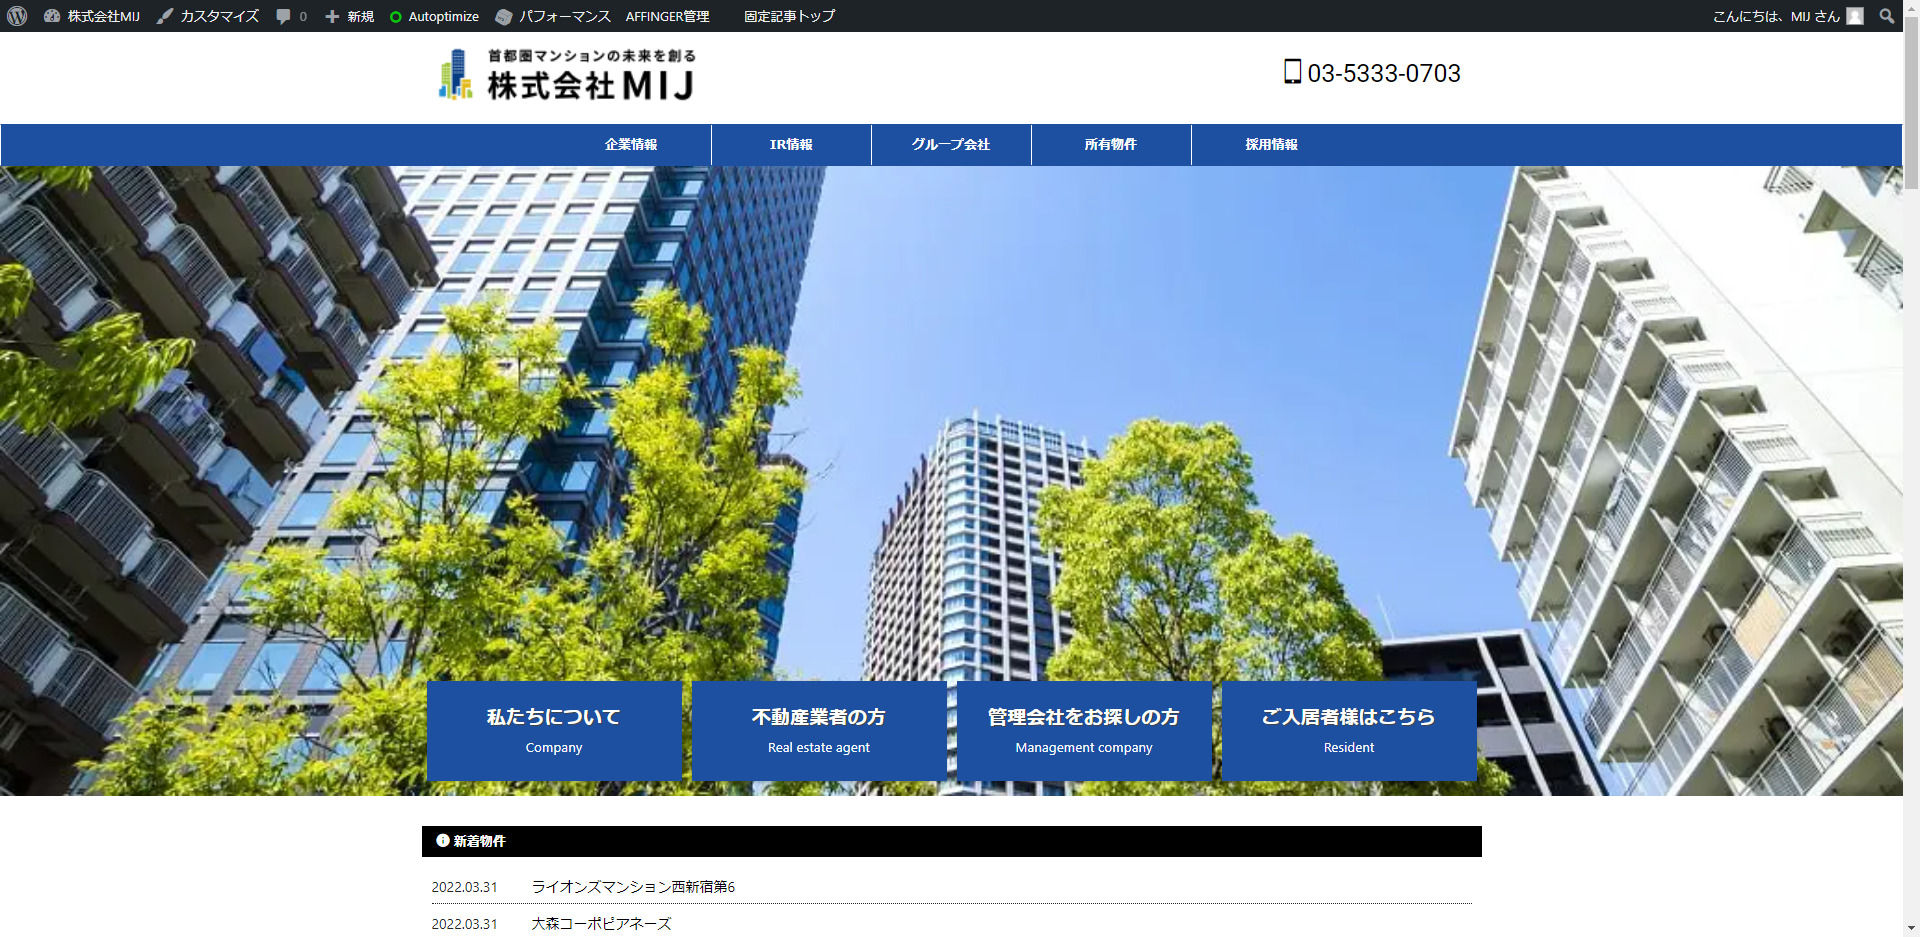1920x937 pixels.
Task: Click the 私たちについて Company button
Action: 554,730
